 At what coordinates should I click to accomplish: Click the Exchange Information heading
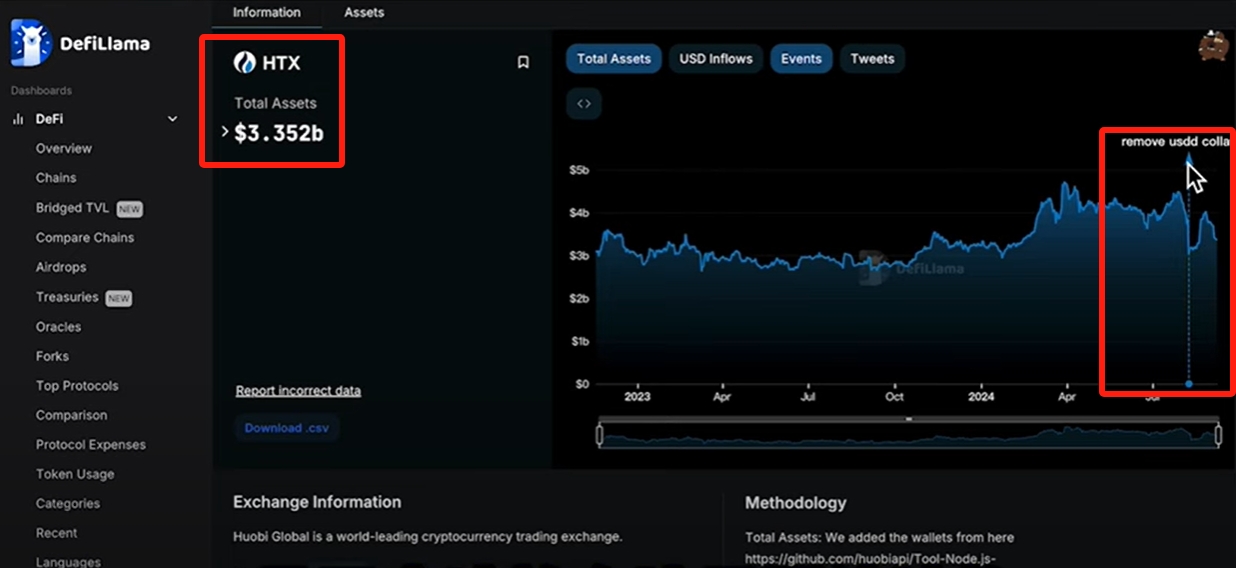pyautogui.click(x=317, y=502)
